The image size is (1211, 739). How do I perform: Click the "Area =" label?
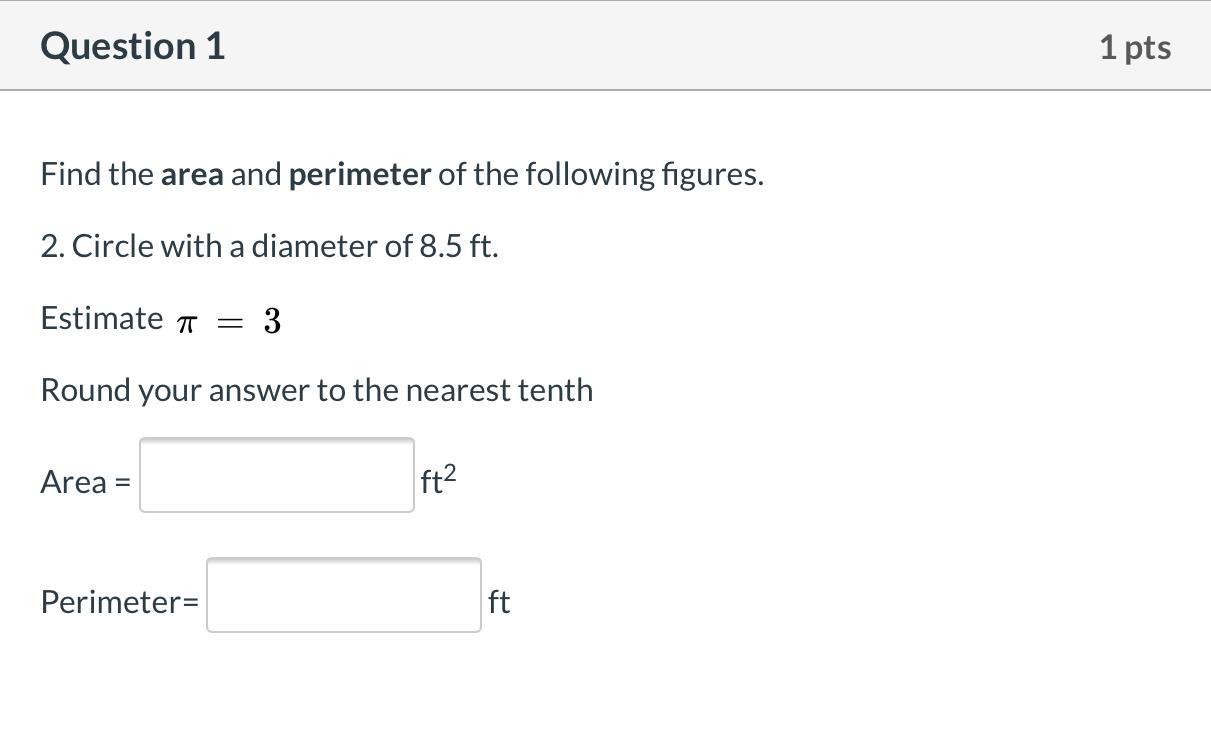point(85,482)
